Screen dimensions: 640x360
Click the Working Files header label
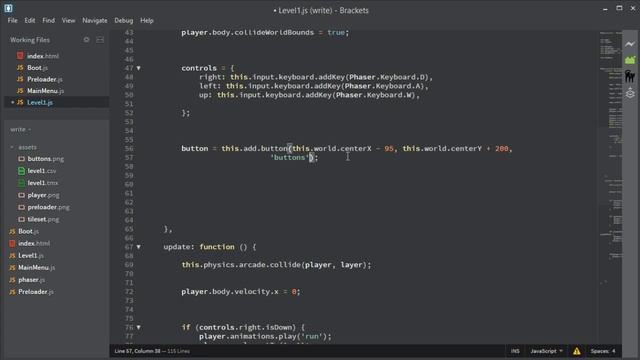click(x=30, y=40)
